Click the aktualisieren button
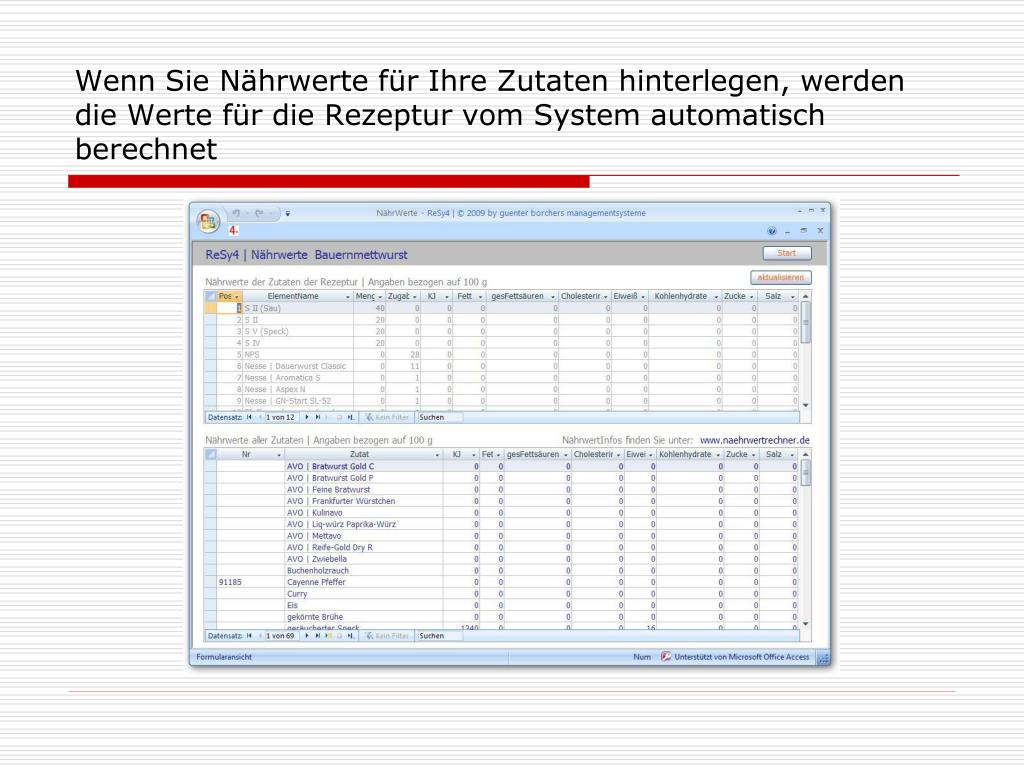Viewport: 1024px width, 768px height. [x=780, y=278]
